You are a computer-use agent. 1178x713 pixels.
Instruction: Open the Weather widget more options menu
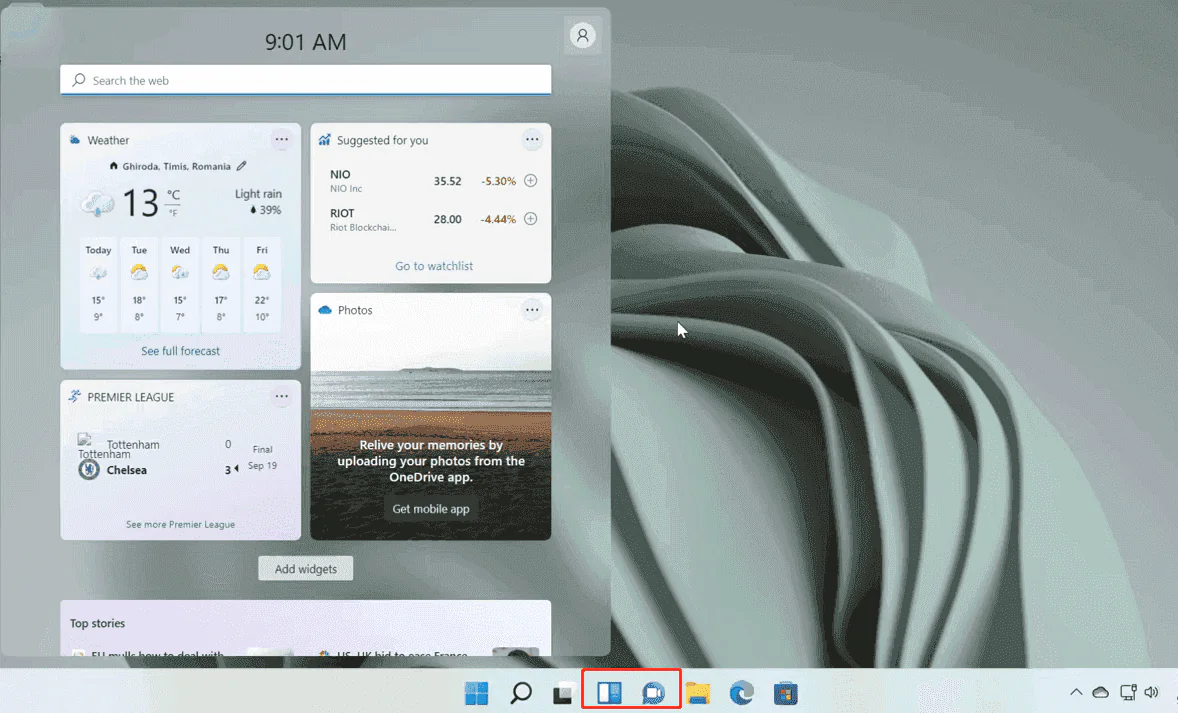coord(281,140)
